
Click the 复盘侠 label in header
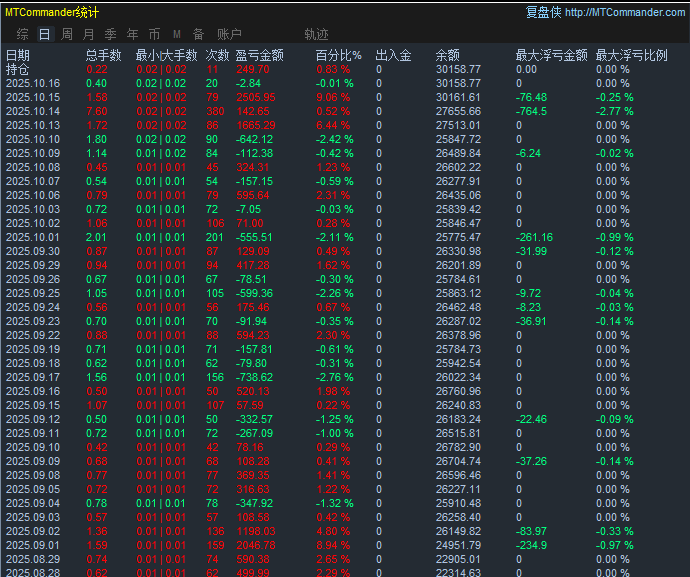pos(544,12)
